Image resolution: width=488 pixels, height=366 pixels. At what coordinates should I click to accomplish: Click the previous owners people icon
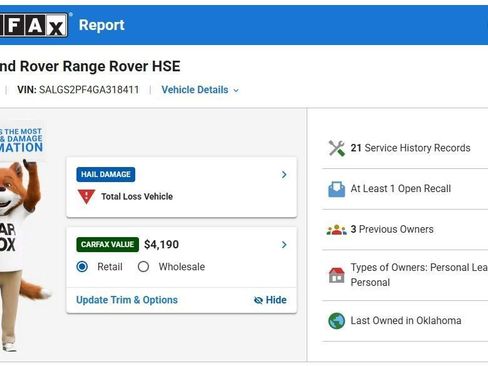pos(337,230)
